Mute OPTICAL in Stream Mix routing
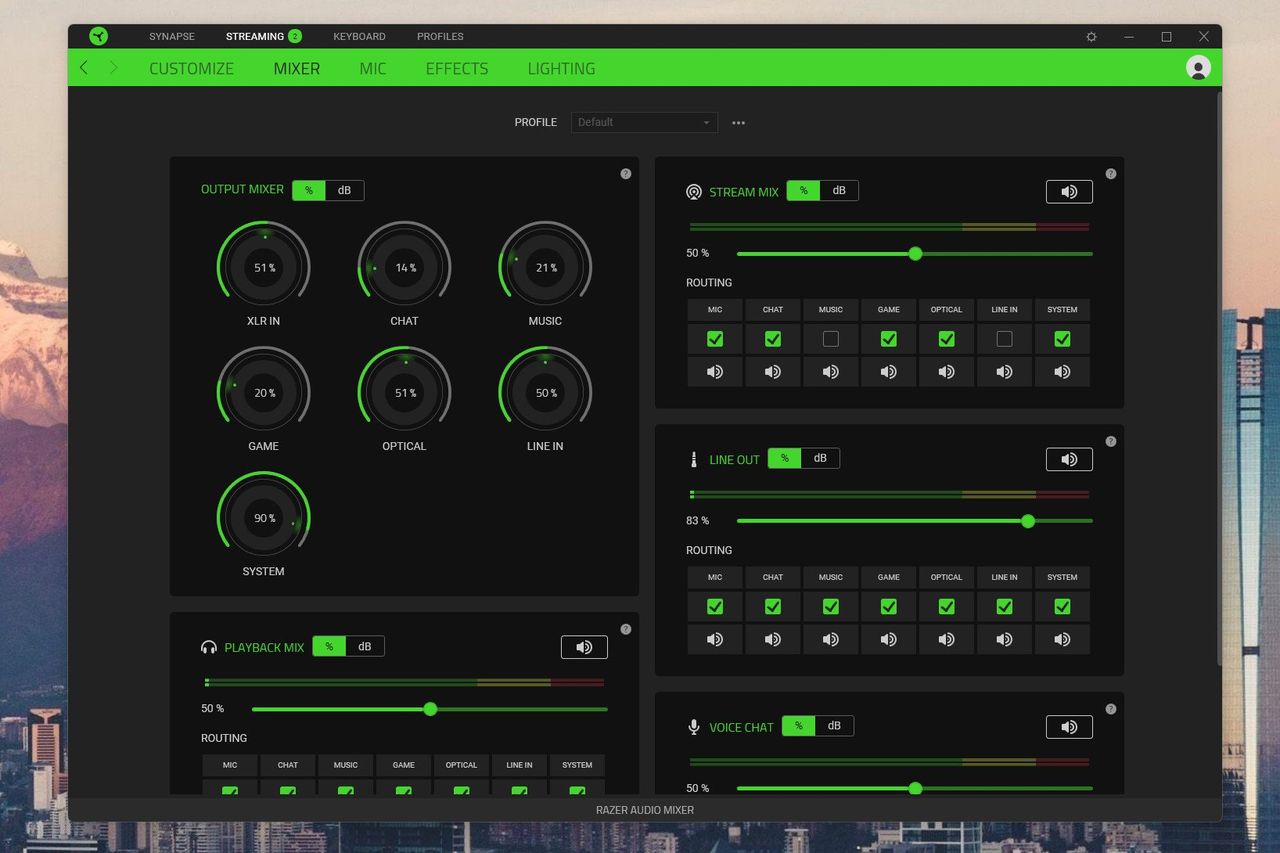This screenshot has width=1280, height=853. click(947, 372)
